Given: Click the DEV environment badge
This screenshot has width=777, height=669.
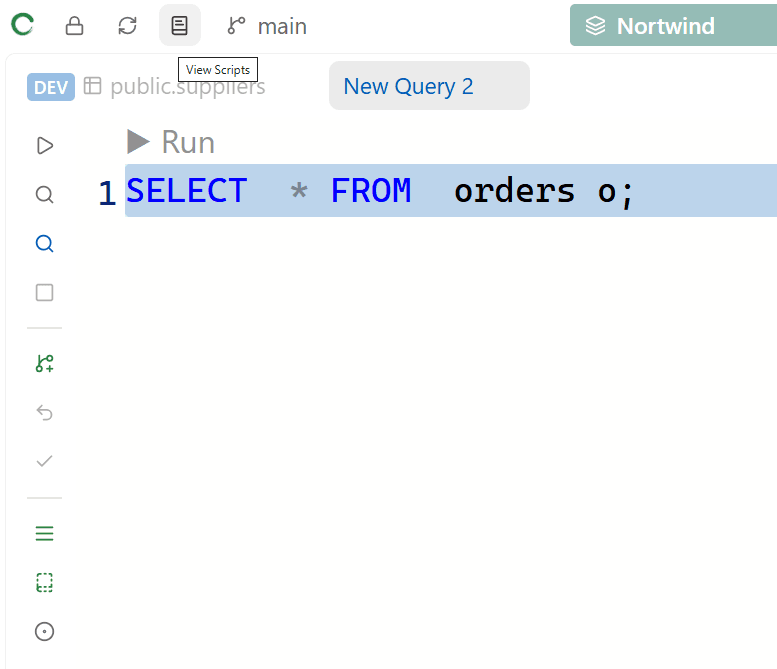Looking at the screenshot, I should [x=51, y=87].
